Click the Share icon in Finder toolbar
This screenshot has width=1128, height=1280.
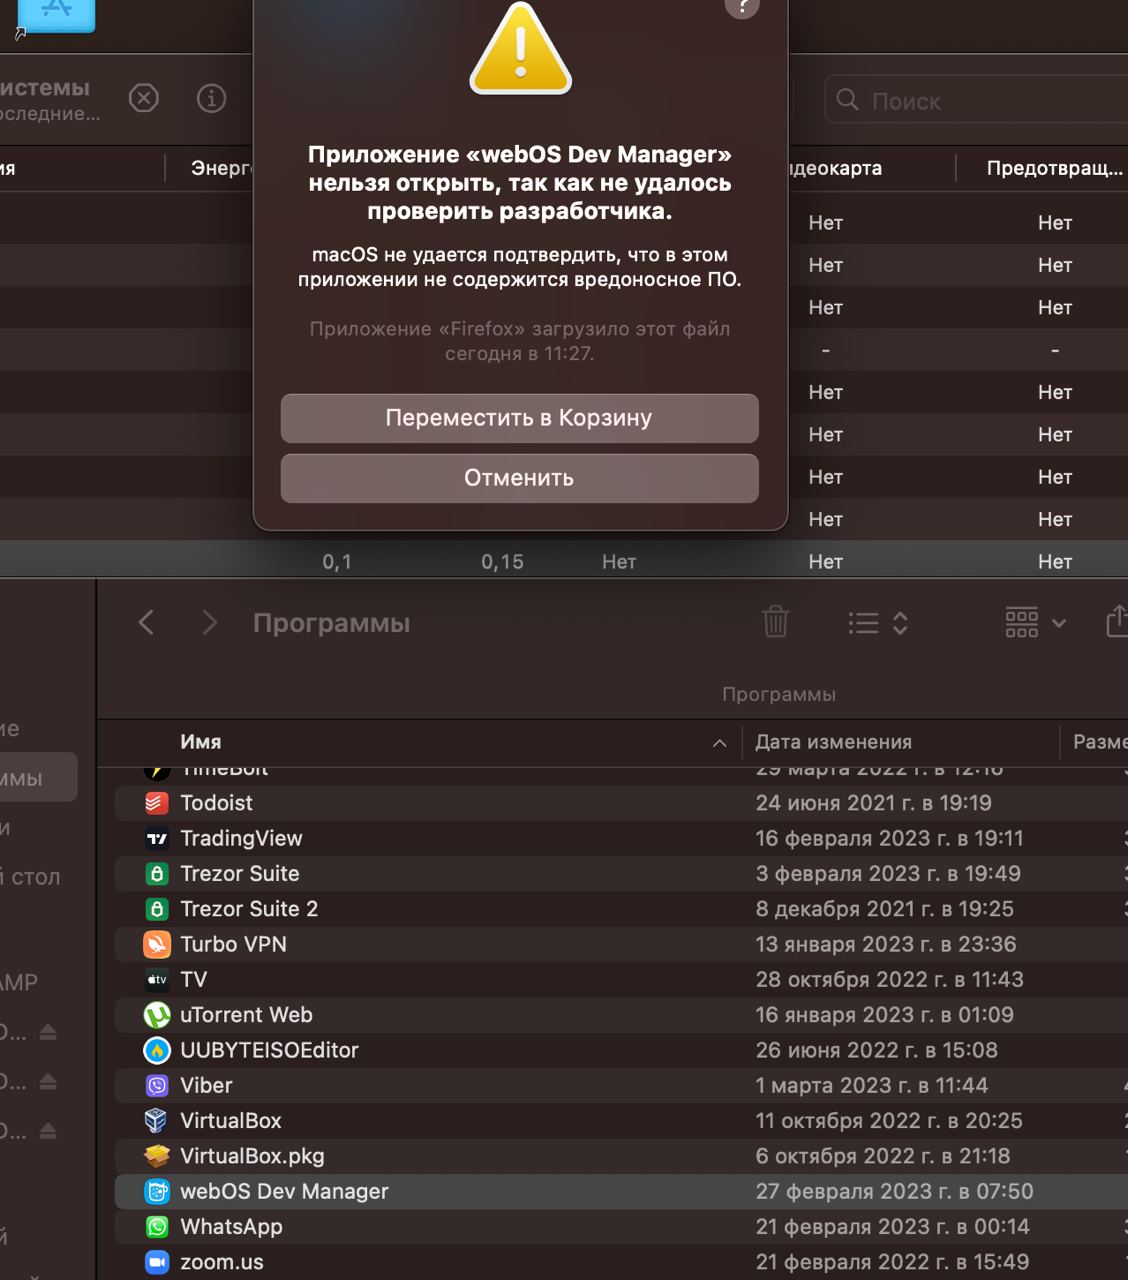1117,621
